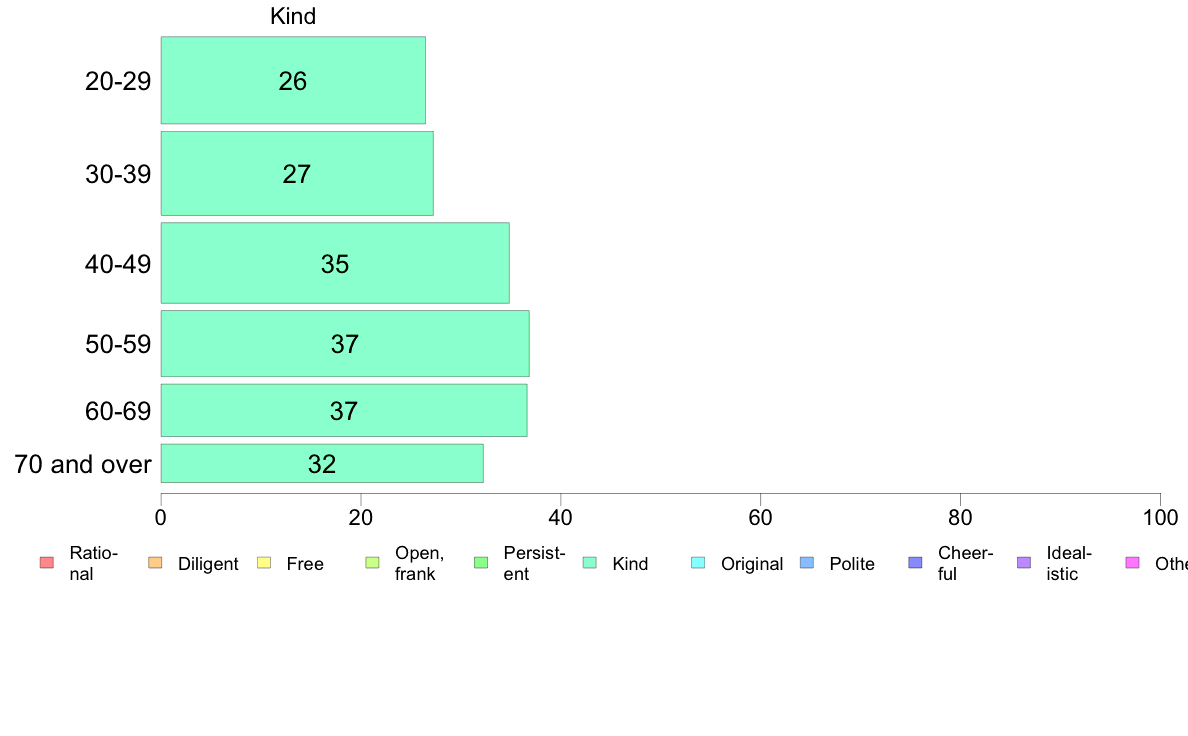Click the Free legend yellow swatch

(264, 562)
